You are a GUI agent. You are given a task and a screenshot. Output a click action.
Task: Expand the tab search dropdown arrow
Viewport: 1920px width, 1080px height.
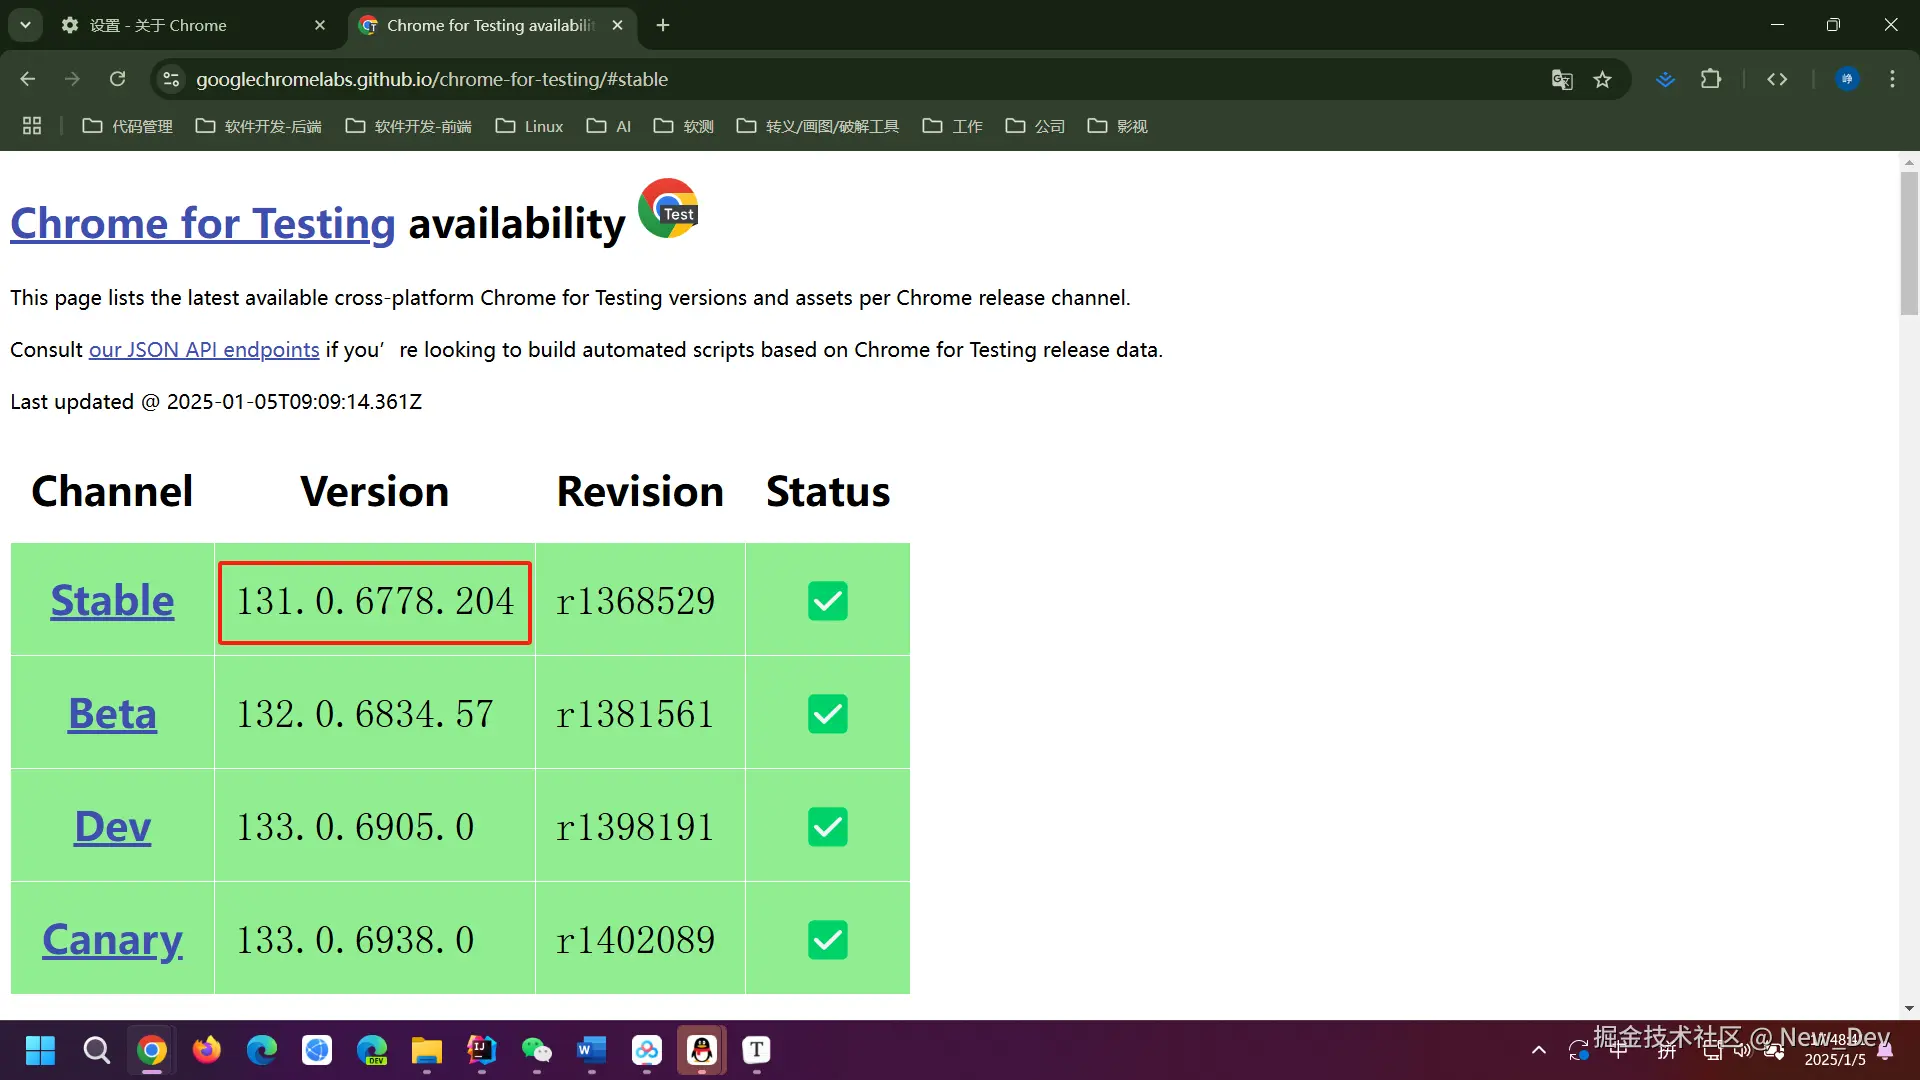click(25, 25)
